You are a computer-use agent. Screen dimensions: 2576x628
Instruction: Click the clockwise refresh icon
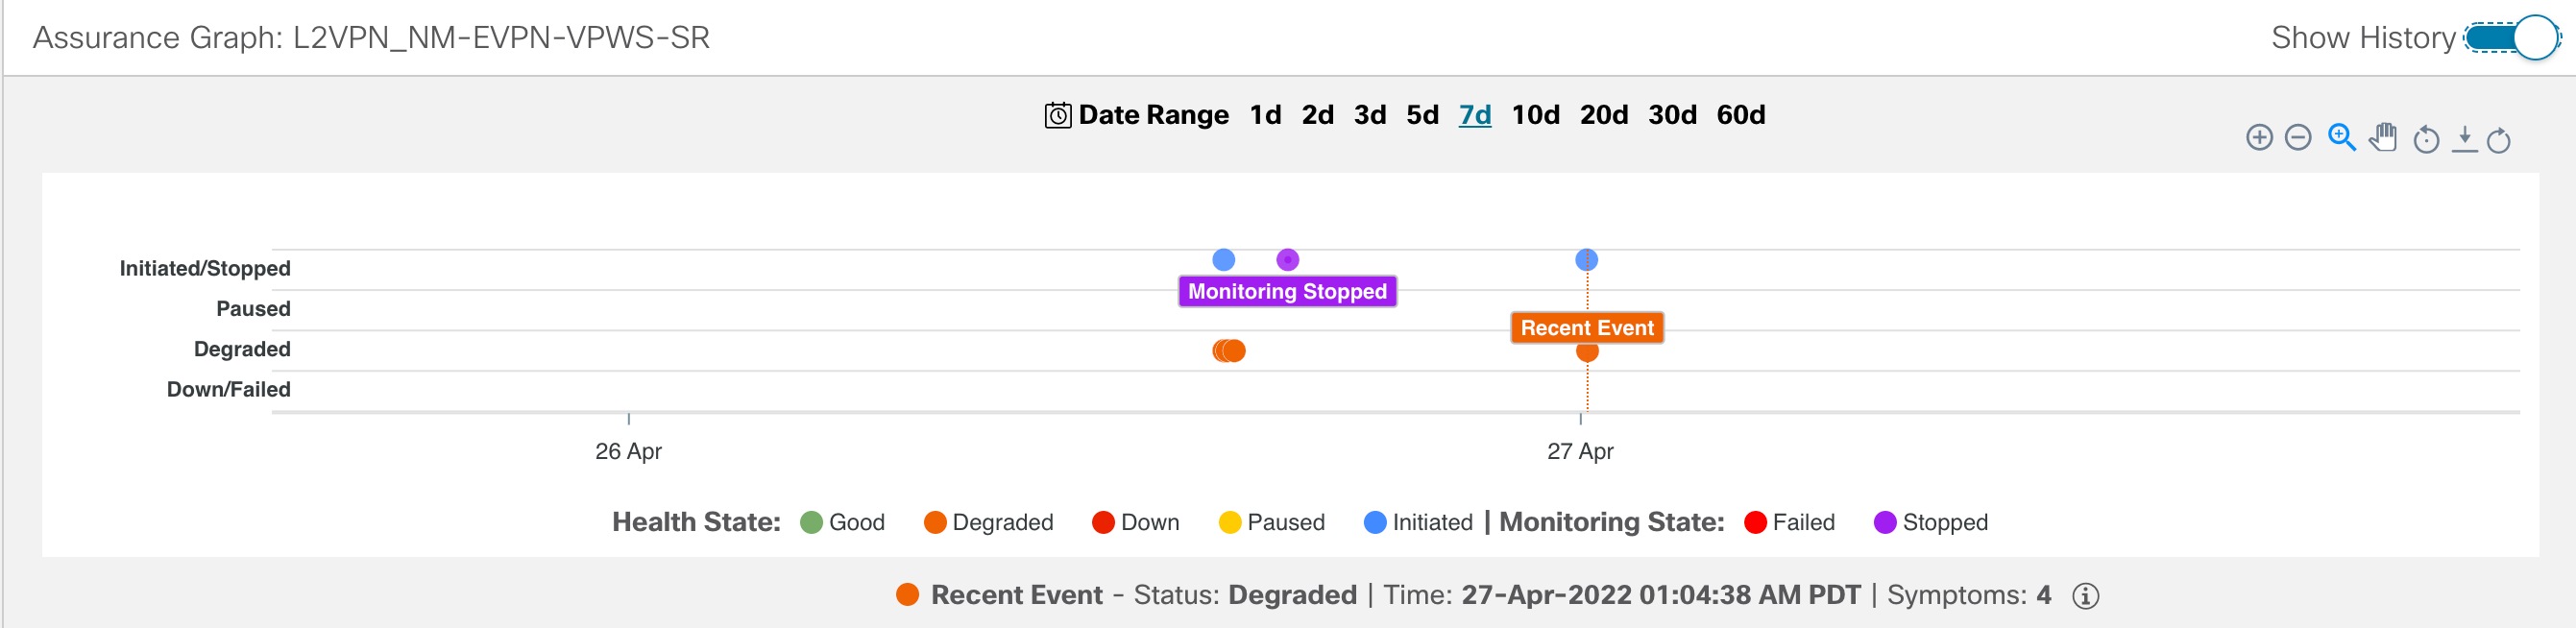click(x=2498, y=140)
